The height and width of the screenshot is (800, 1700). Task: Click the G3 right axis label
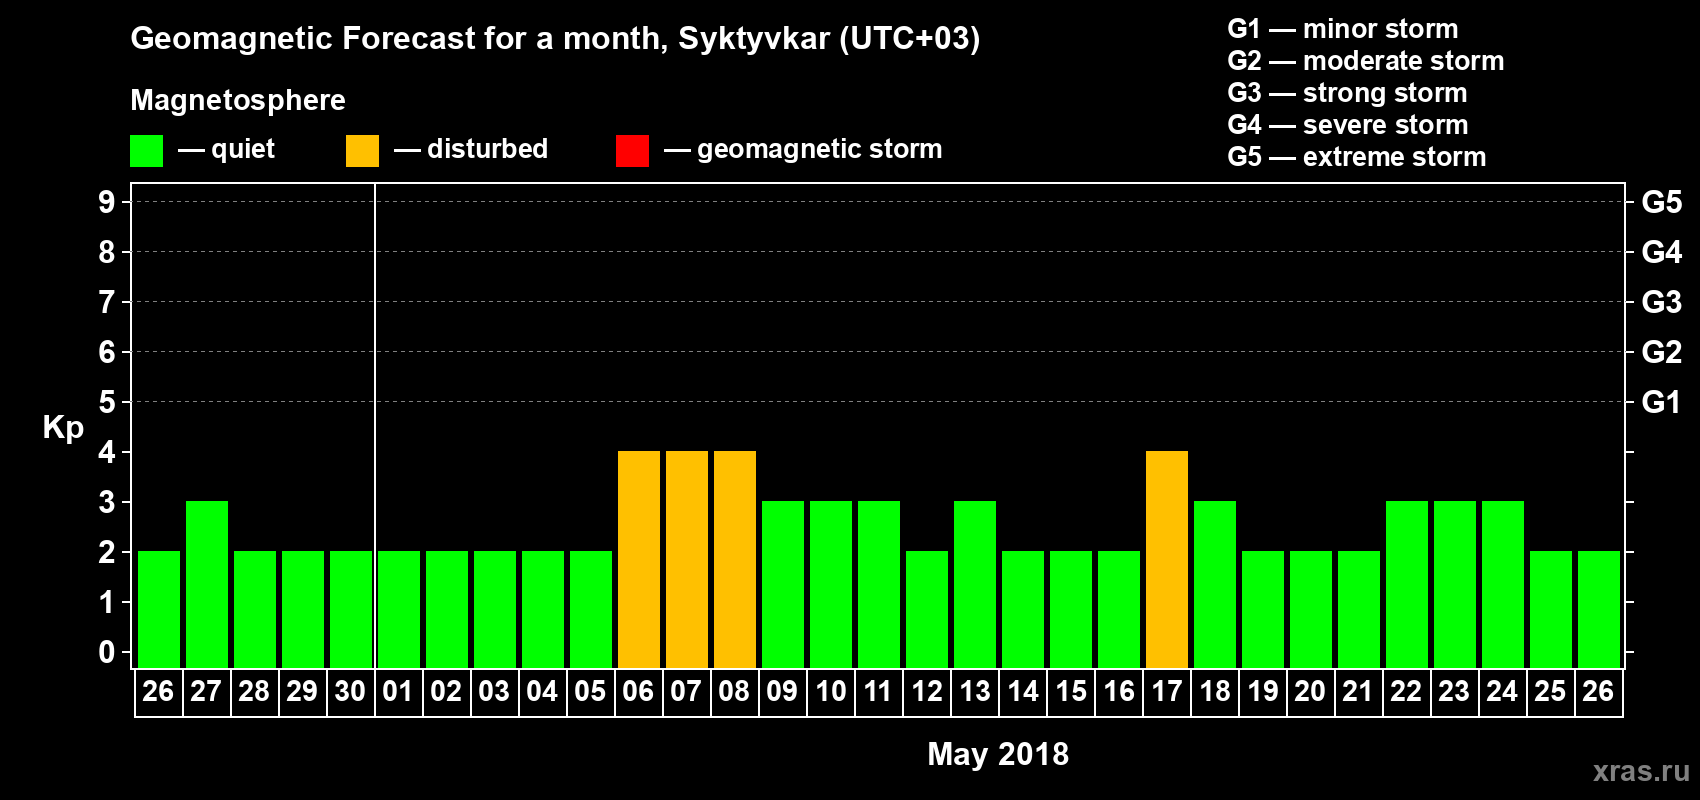(x=1662, y=302)
